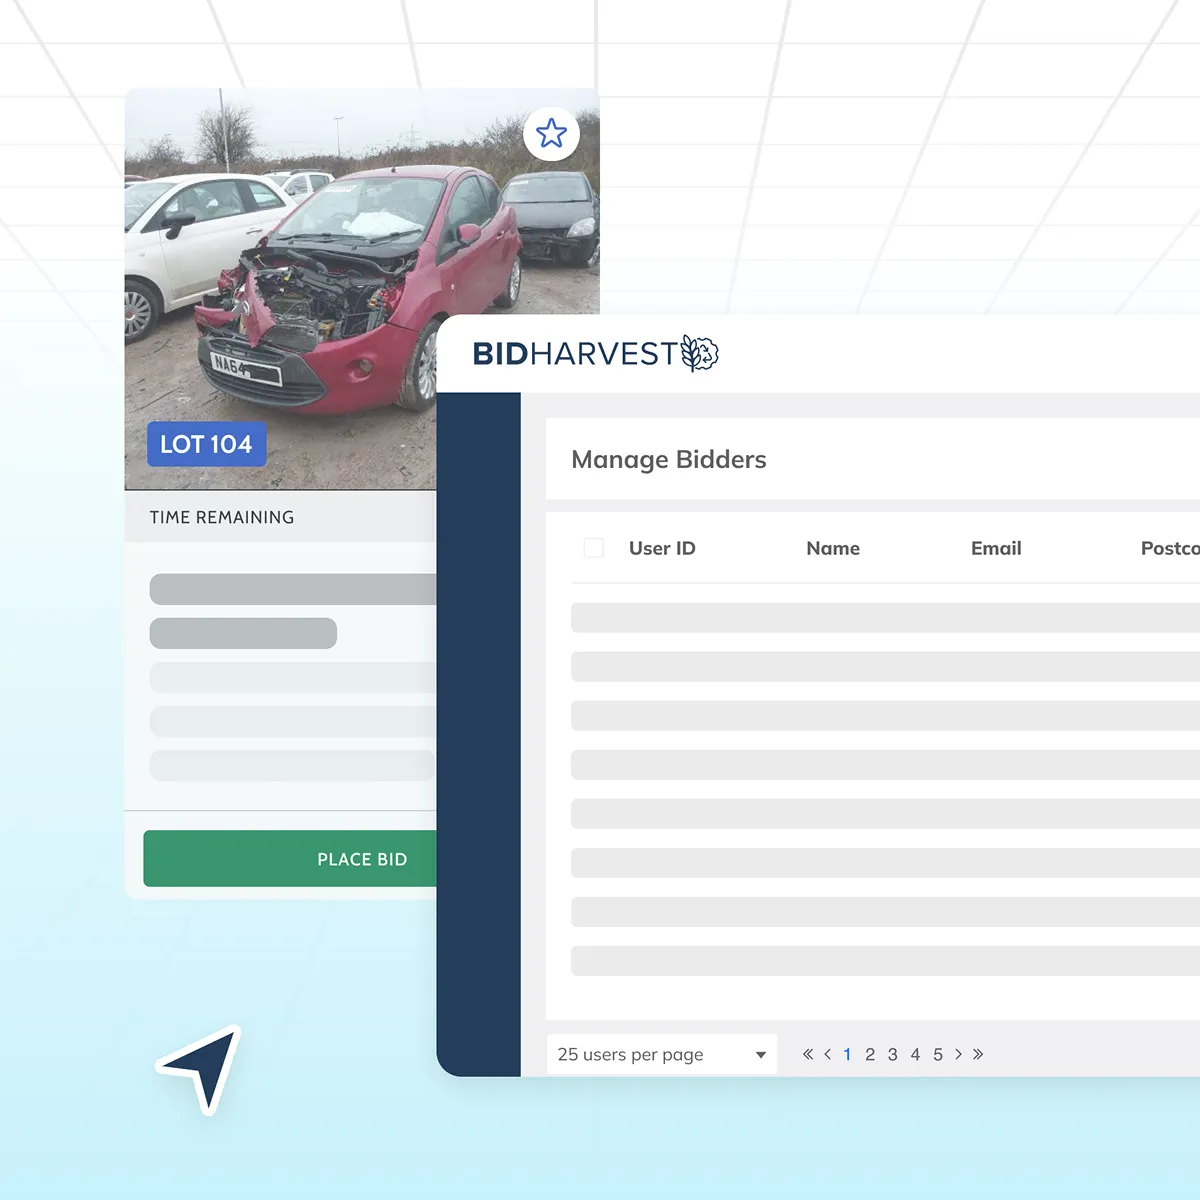Jump to first page with double-left arrows
Screen dimensions: 1200x1200
tap(808, 1054)
